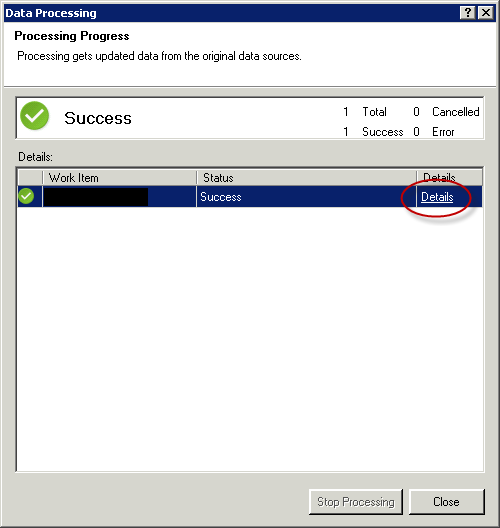This screenshot has height=528, width=500.
Task: Open the Details link for the work item
Action: coord(437,197)
